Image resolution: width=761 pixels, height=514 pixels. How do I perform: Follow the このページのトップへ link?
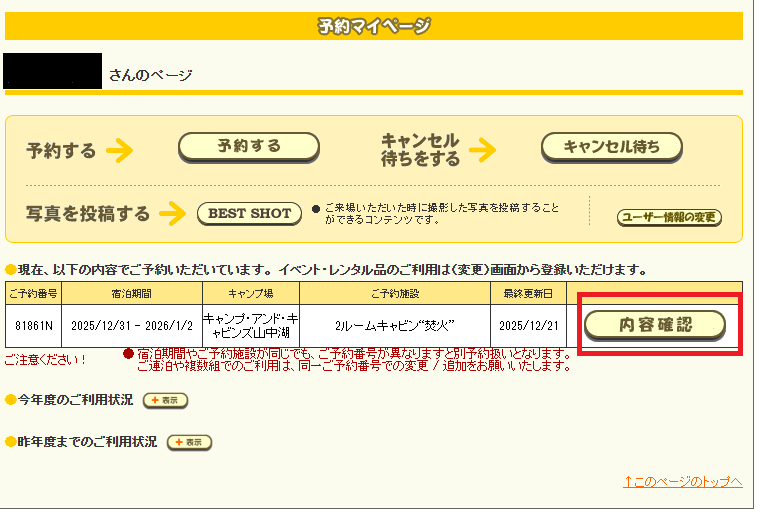(682, 482)
